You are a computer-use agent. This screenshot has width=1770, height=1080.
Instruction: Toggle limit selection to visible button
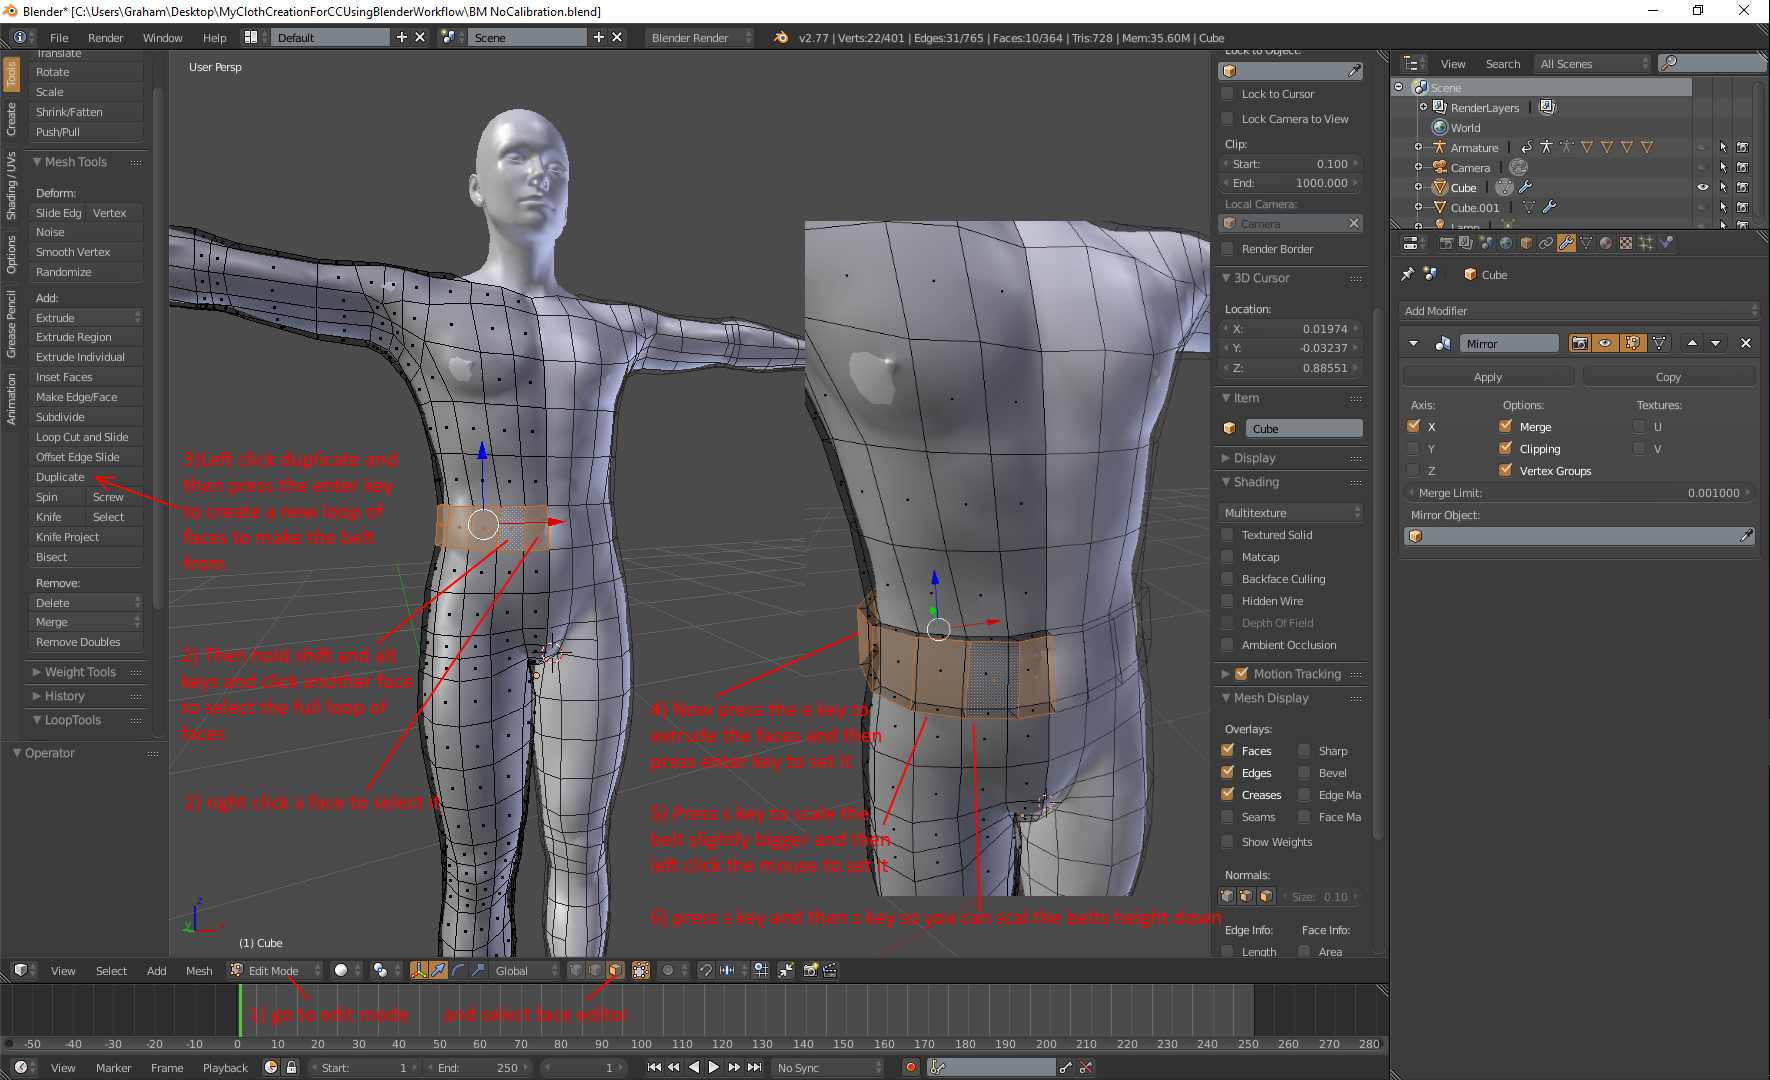tap(641, 970)
